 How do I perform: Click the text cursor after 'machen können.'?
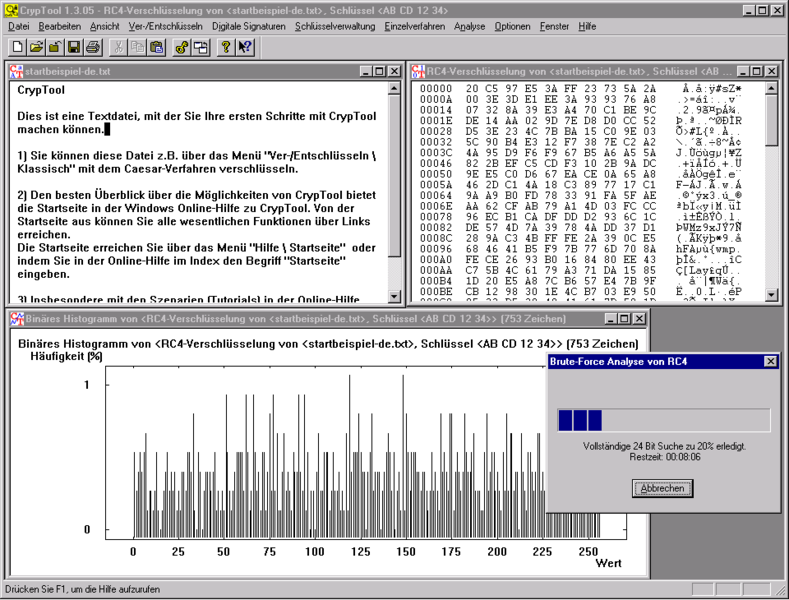pyautogui.click(x=107, y=129)
